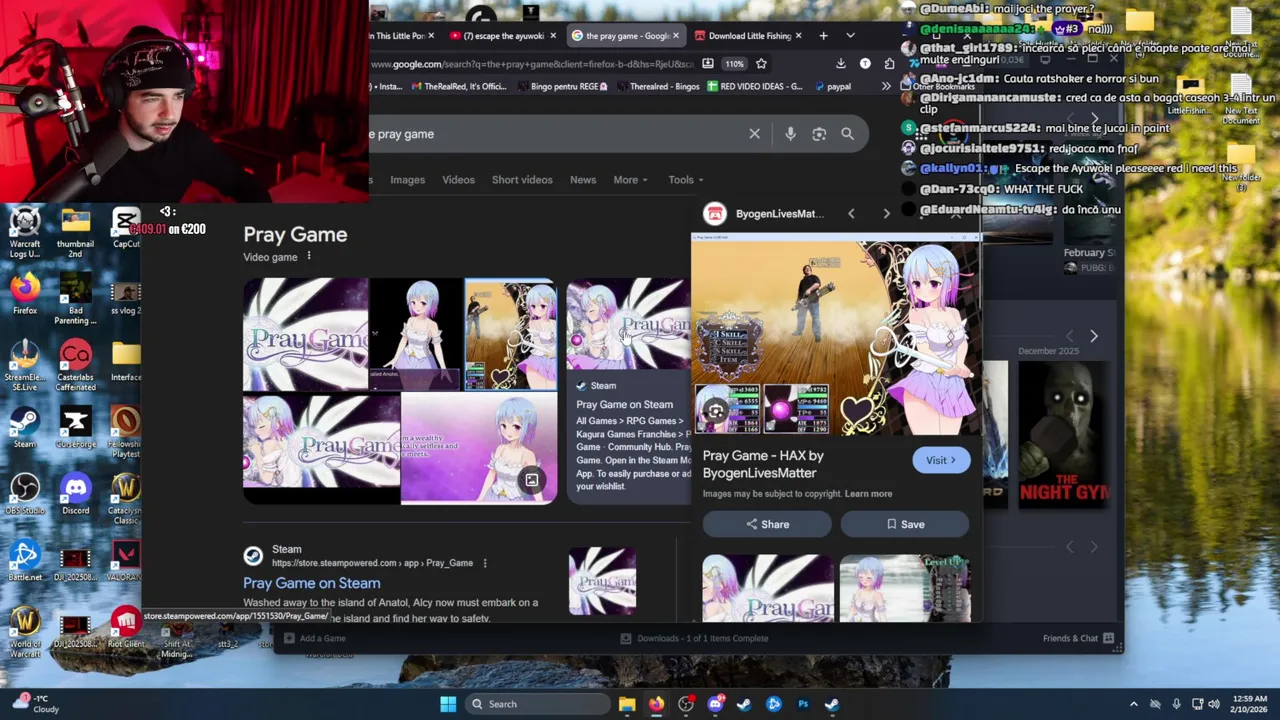
Task: Go to next image in viewer
Action: (x=886, y=213)
